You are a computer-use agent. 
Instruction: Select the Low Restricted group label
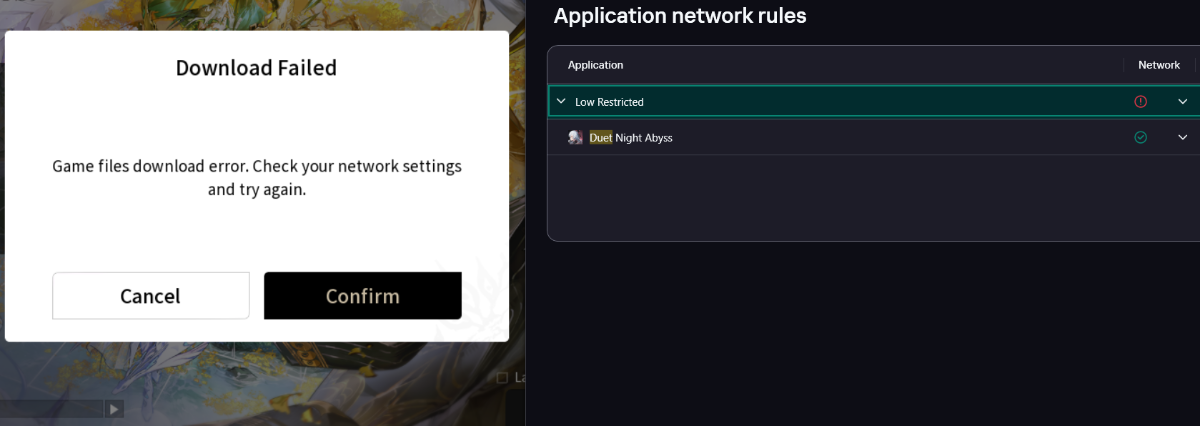tap(609, 102)
